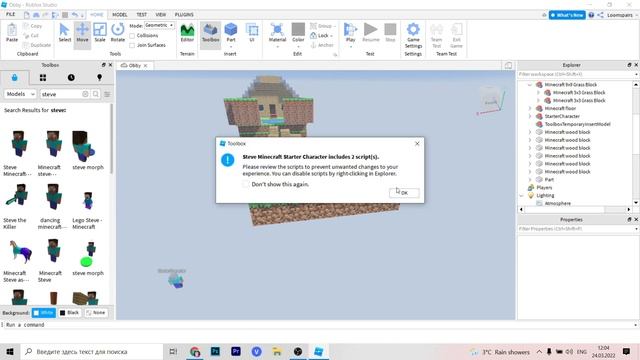Open the Mode Geometric dropdown
Image resolution: width=640 pixels, height=360 pixels.
[159, 25]
